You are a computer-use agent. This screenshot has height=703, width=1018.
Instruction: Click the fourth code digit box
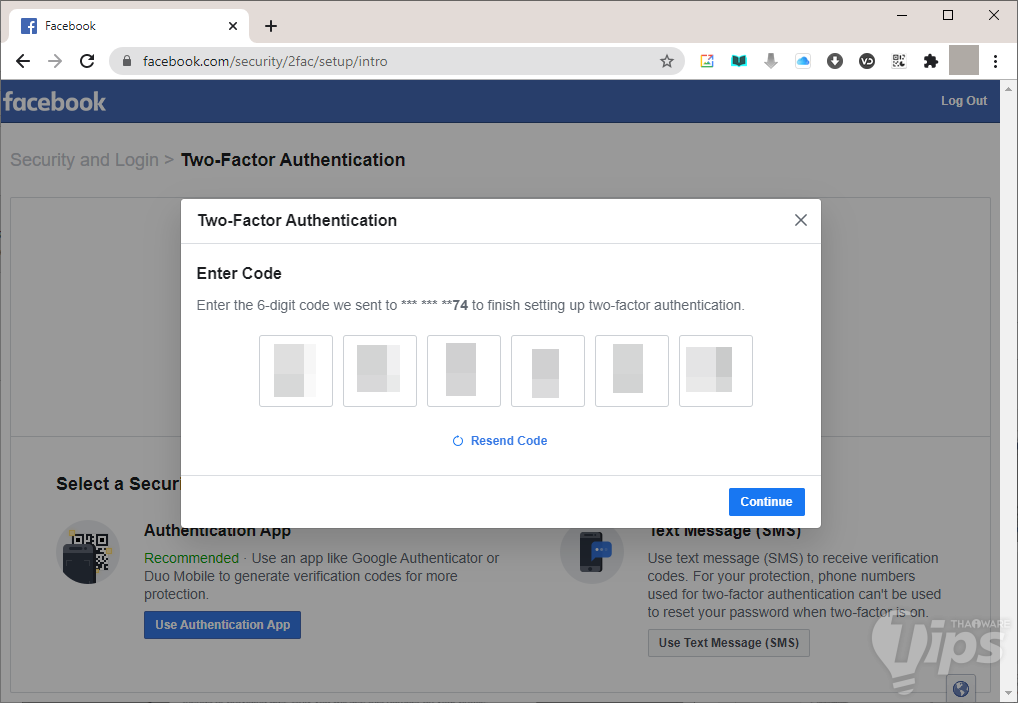(x=548, y=371)
